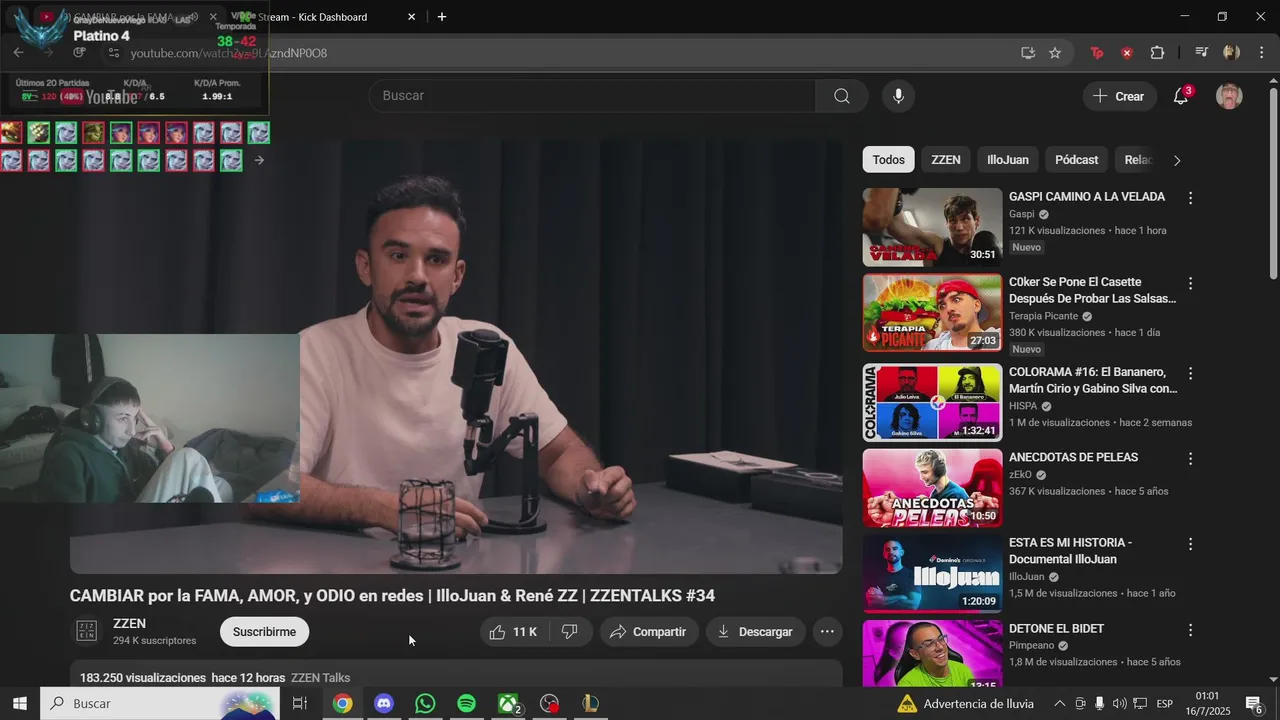Click the YouTube search field
The image size is (1280, 720).
592,96
